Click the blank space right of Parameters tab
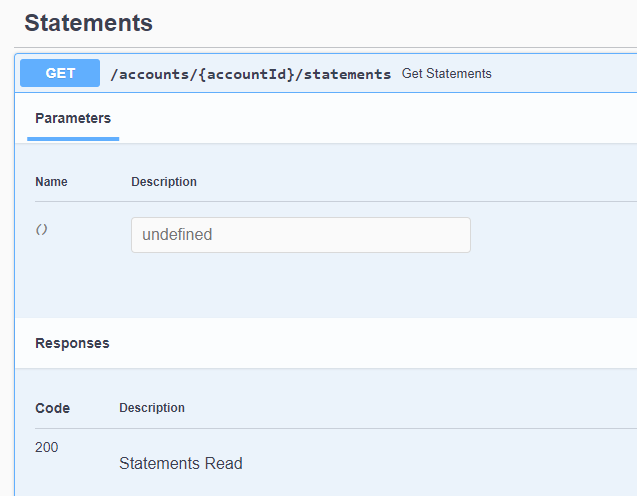 pyautogui.click(x=378, y=118)
